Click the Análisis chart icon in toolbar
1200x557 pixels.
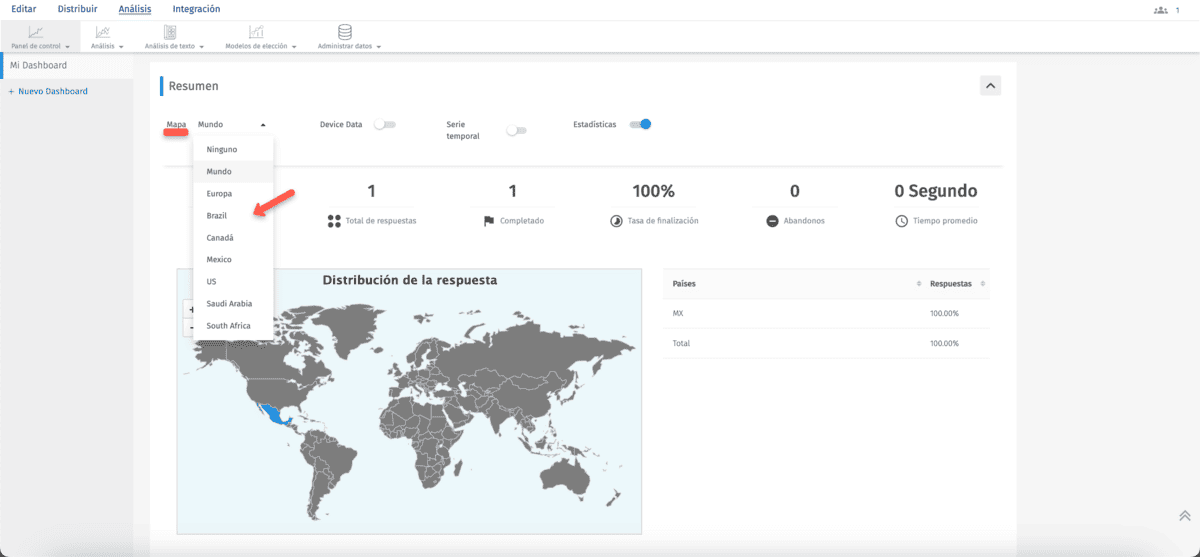(103, 33)
